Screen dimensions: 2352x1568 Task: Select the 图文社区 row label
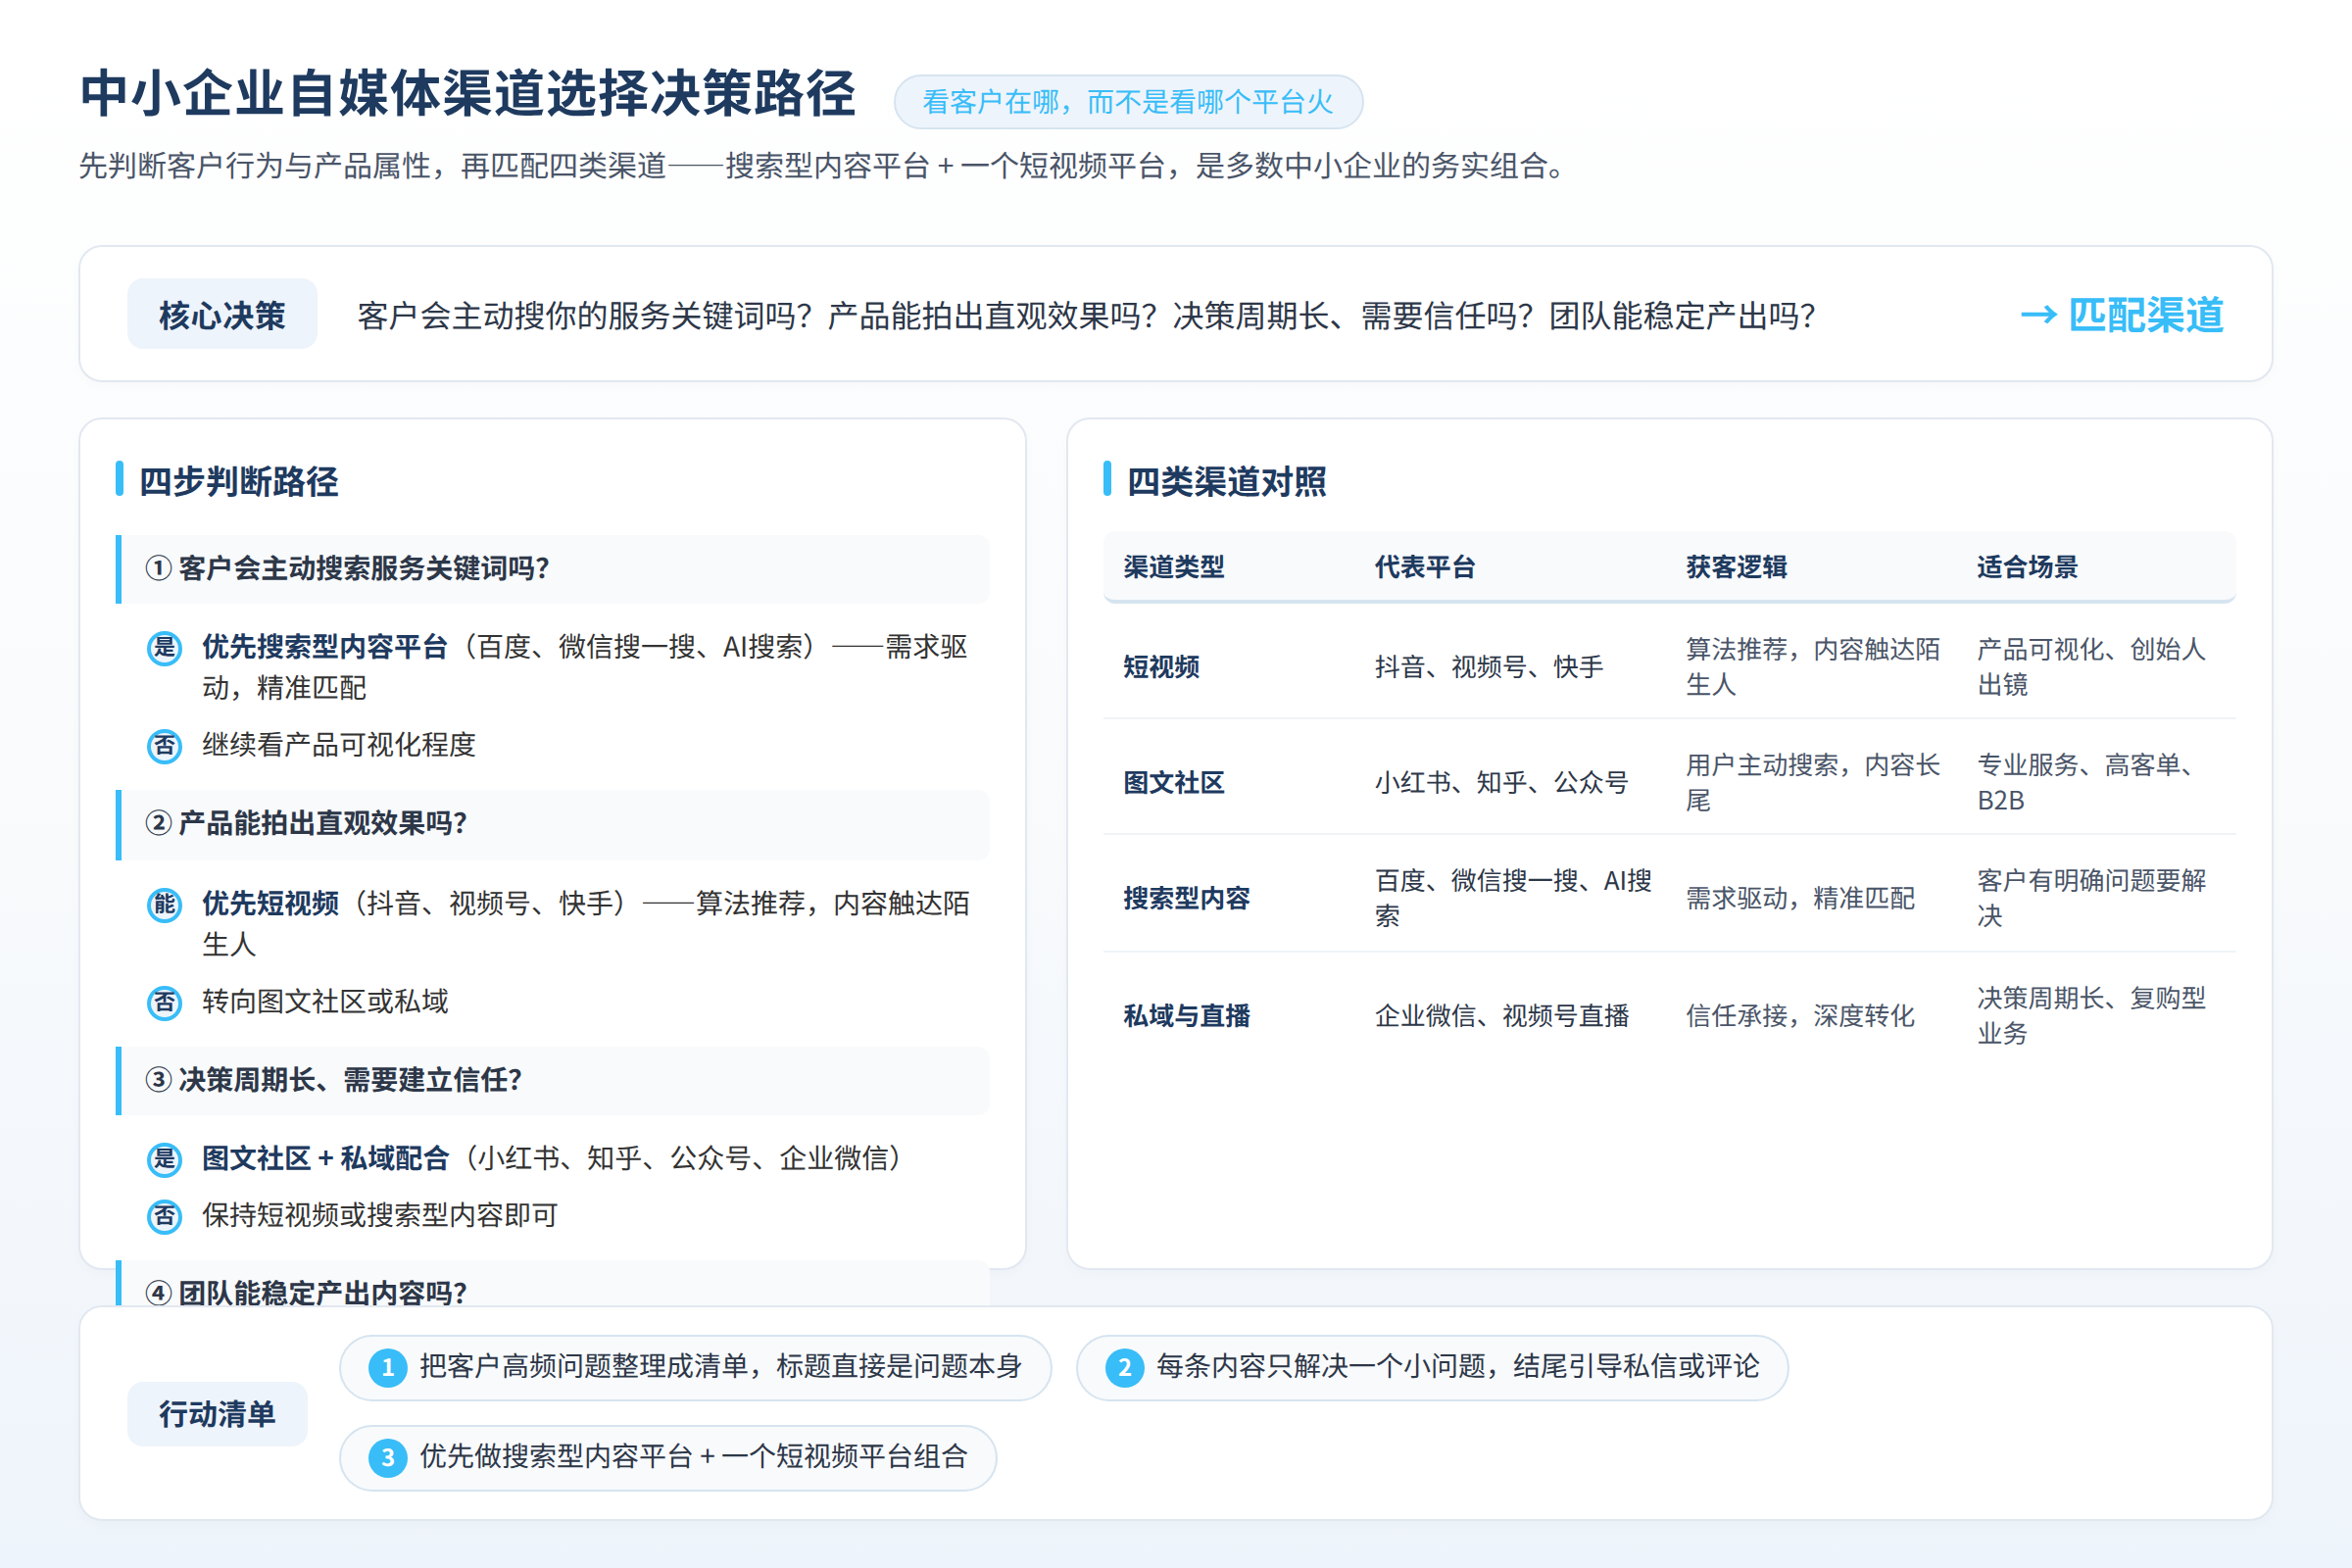pos(1174,783)
